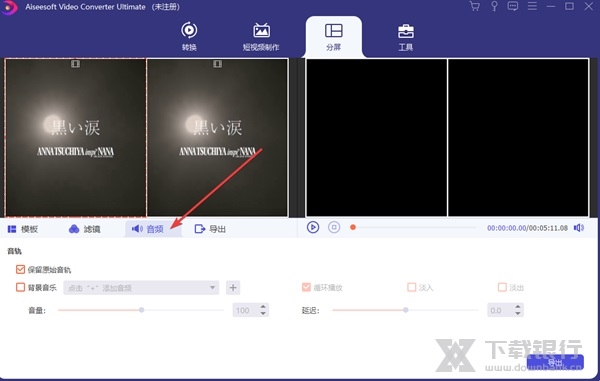600x381 pixels.
Task: Mute the preview volume speaker icon
Action: click(x=579, y=228)
